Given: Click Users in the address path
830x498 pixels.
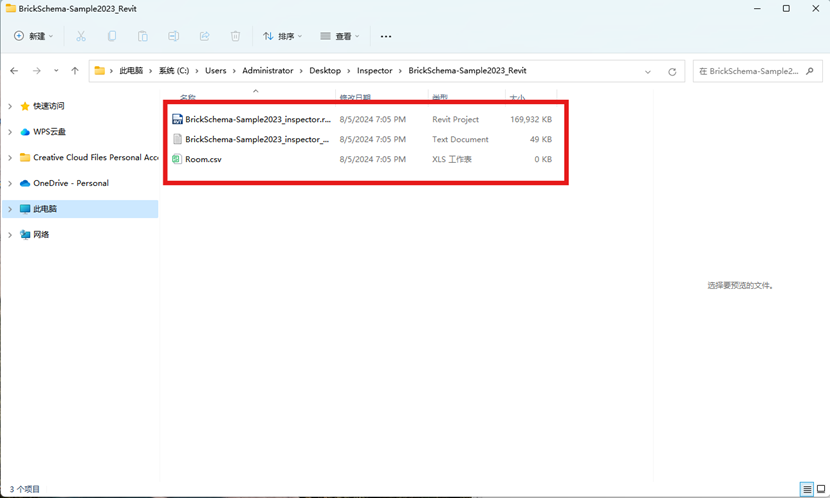Looking at the screenshot, I should coord(215,70).
